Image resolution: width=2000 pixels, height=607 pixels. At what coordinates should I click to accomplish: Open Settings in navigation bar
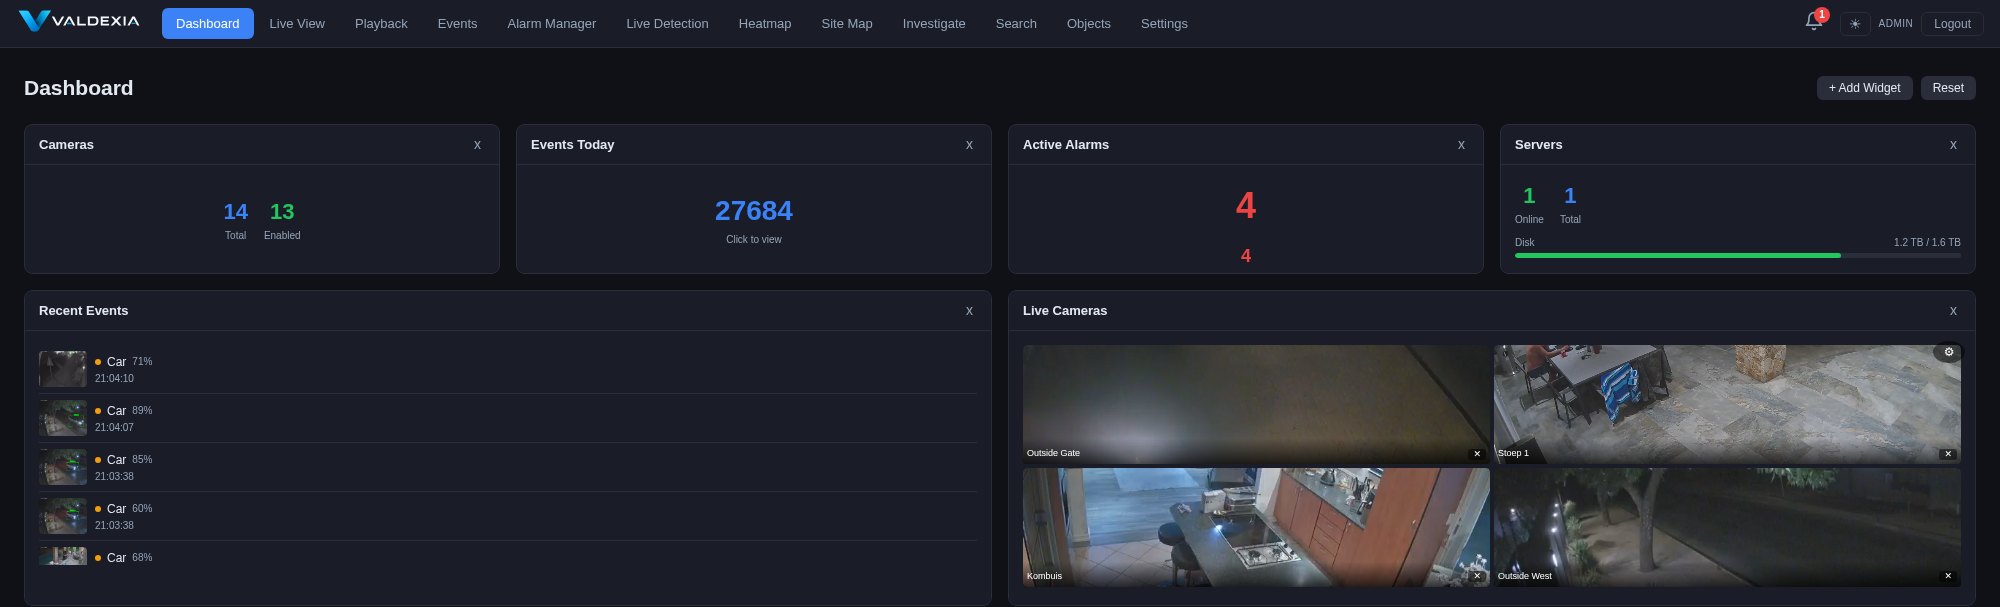point(1164,23)
